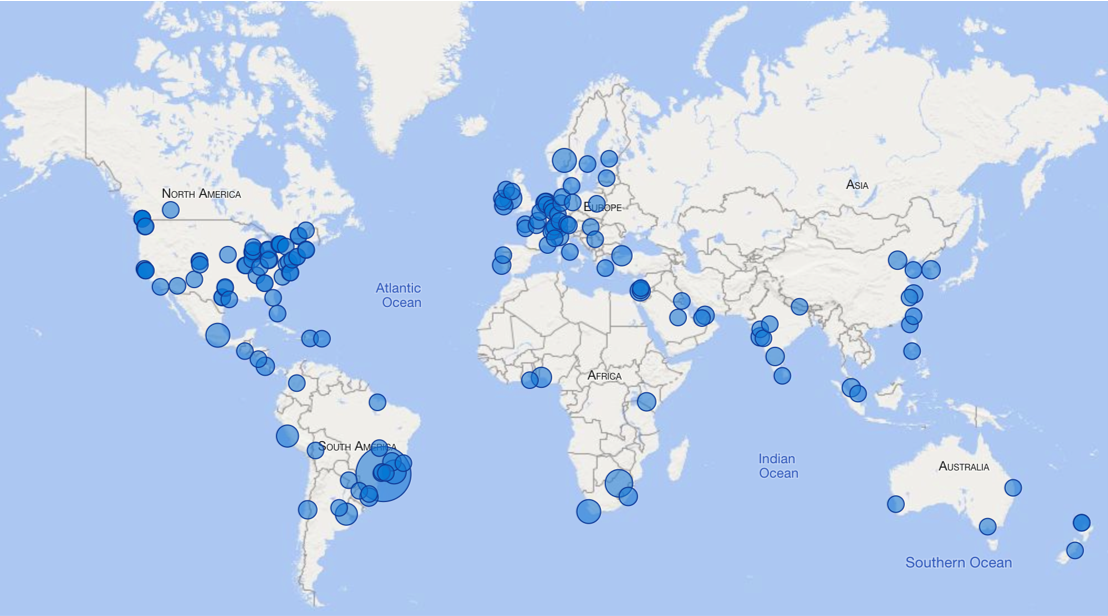
Task: Select the Asia continent label
Action: [x=857, y=185]
